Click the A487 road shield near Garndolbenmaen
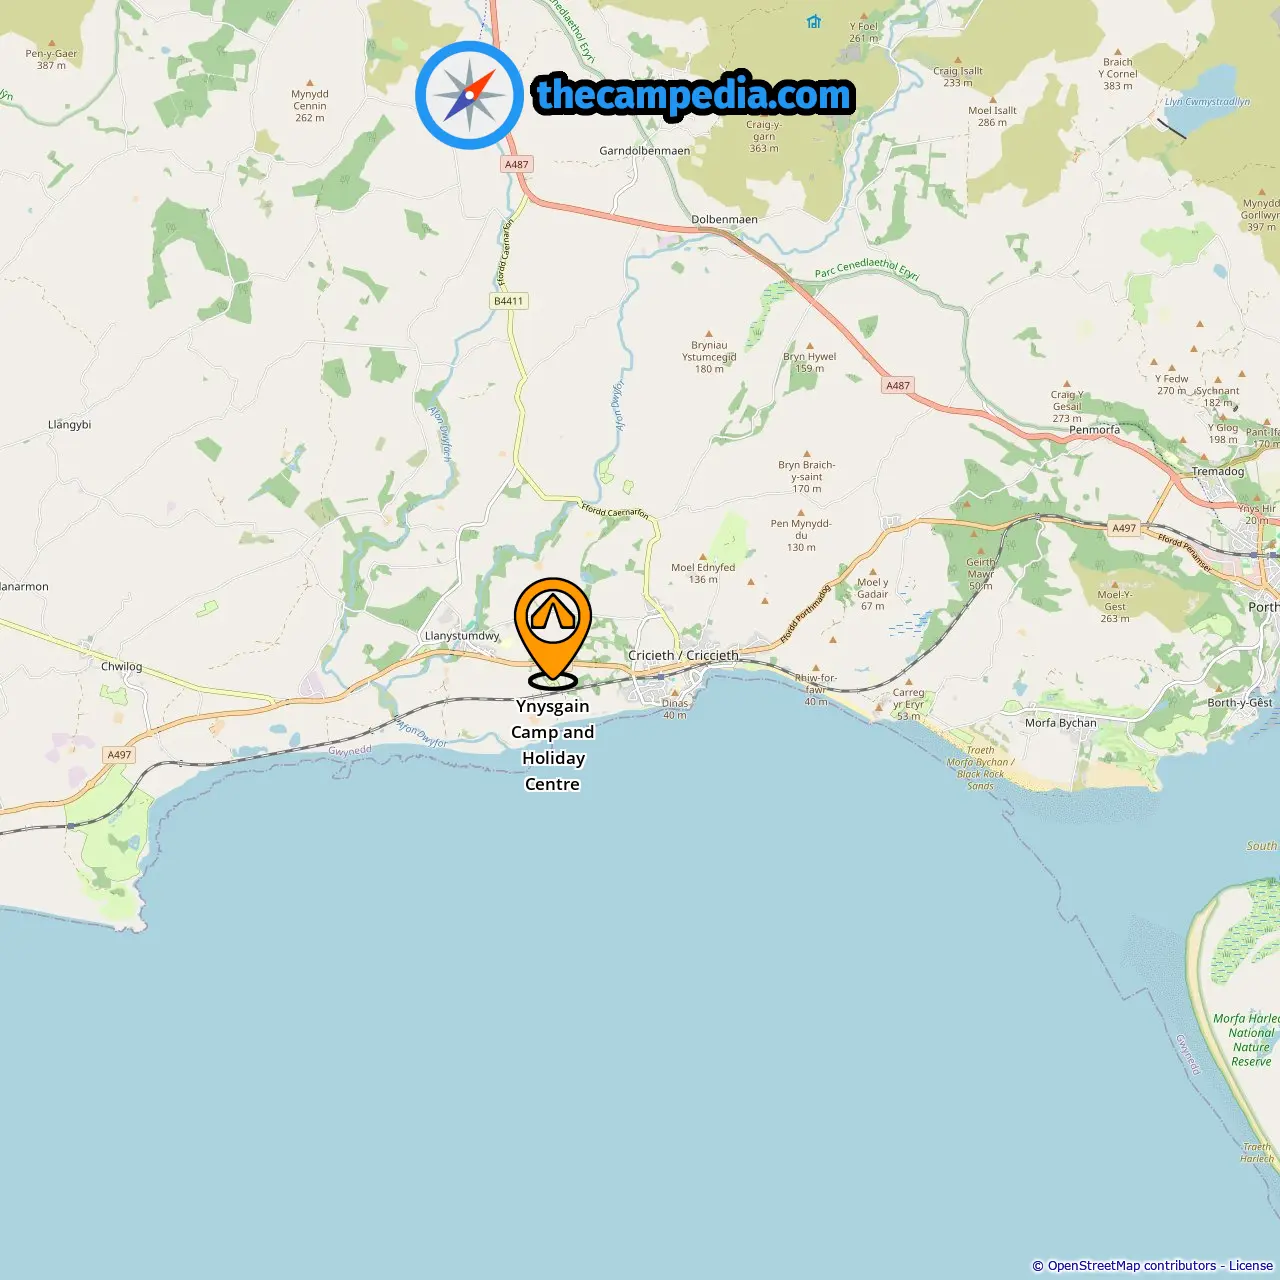The width and height of the screenshot is (1280, 1280). click(516, 164)
